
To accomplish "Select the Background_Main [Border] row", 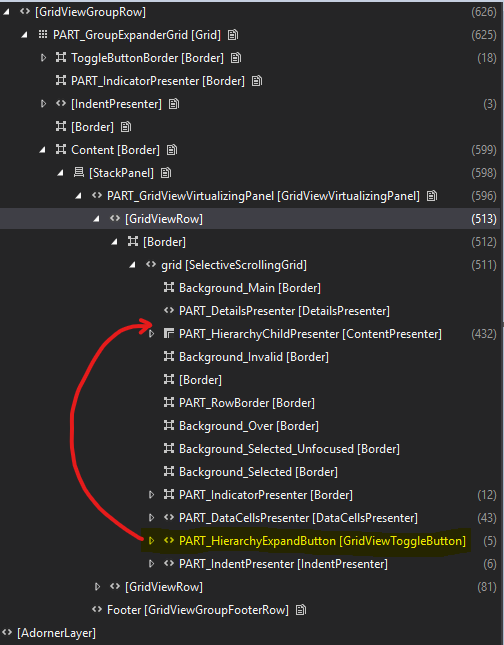I will [x=250, y=288].
